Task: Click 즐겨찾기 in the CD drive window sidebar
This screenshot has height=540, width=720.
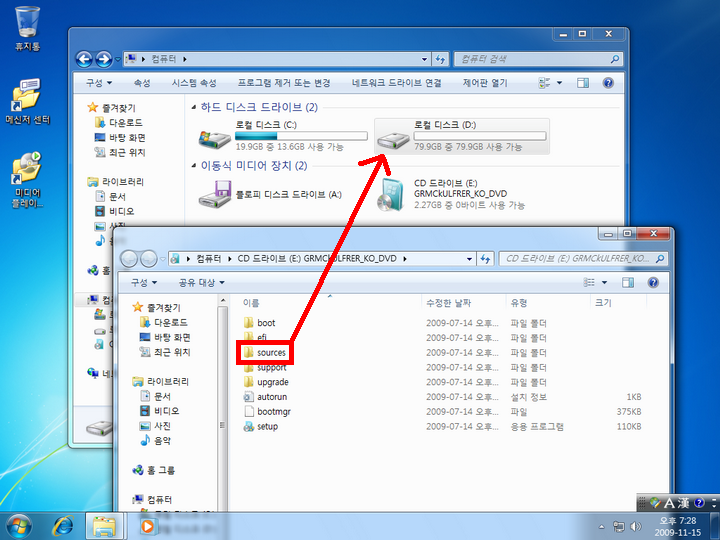Action: click(x=156, y=307)
